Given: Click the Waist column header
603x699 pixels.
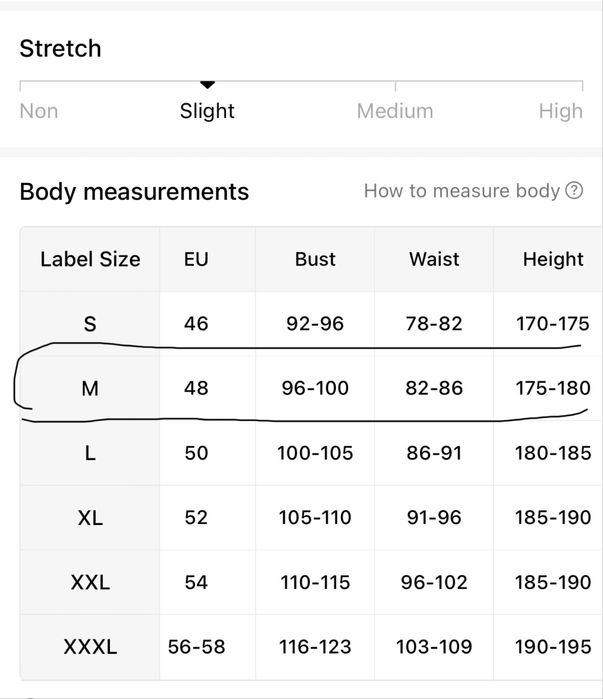Looking at the screenshot, I should click(x=434, y=259).
